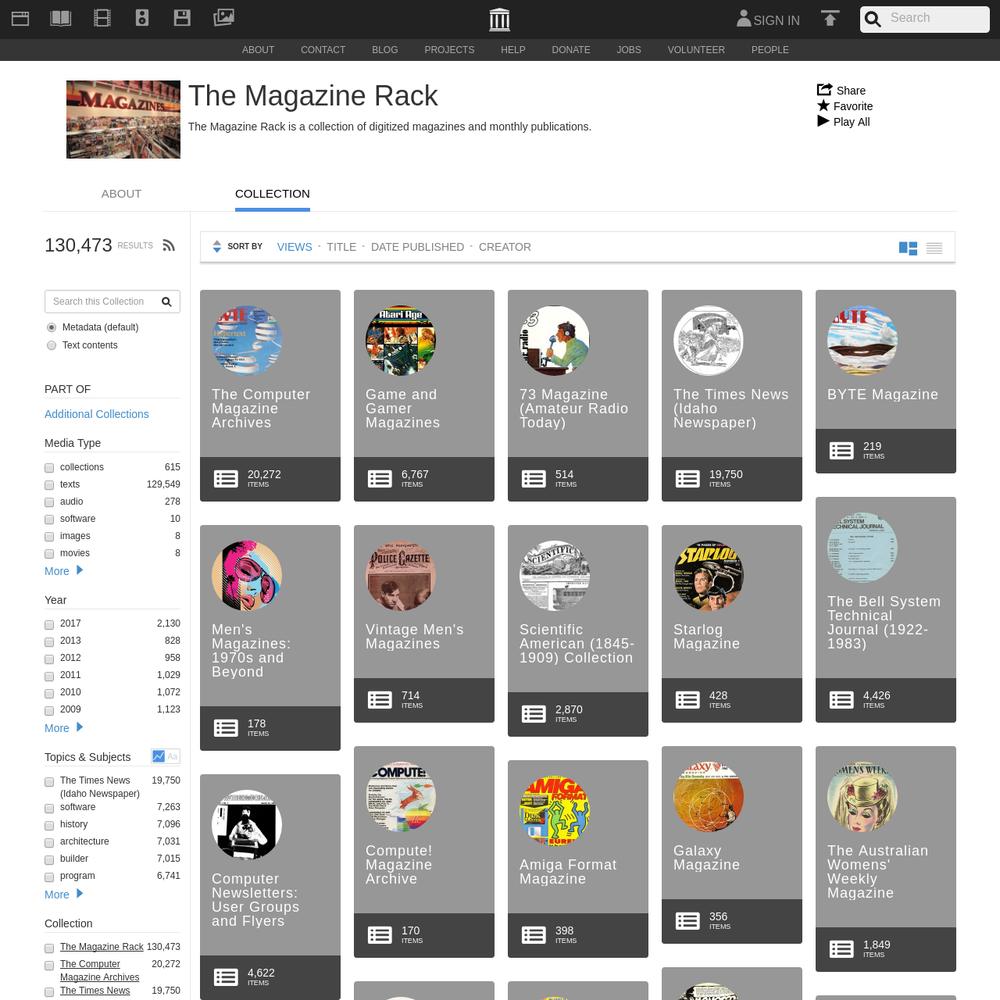Check the audio media type checkbox
Screen dimensions: 1000x1000
49,503
